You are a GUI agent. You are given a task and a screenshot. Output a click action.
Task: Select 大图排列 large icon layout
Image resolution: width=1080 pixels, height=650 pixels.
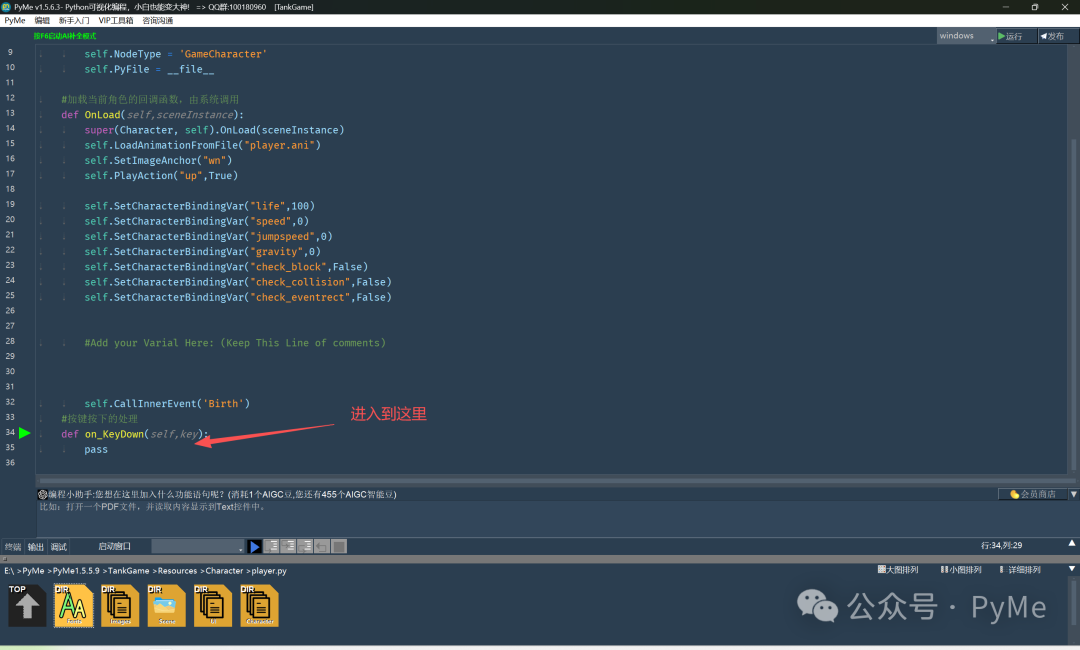click(898, 569)
